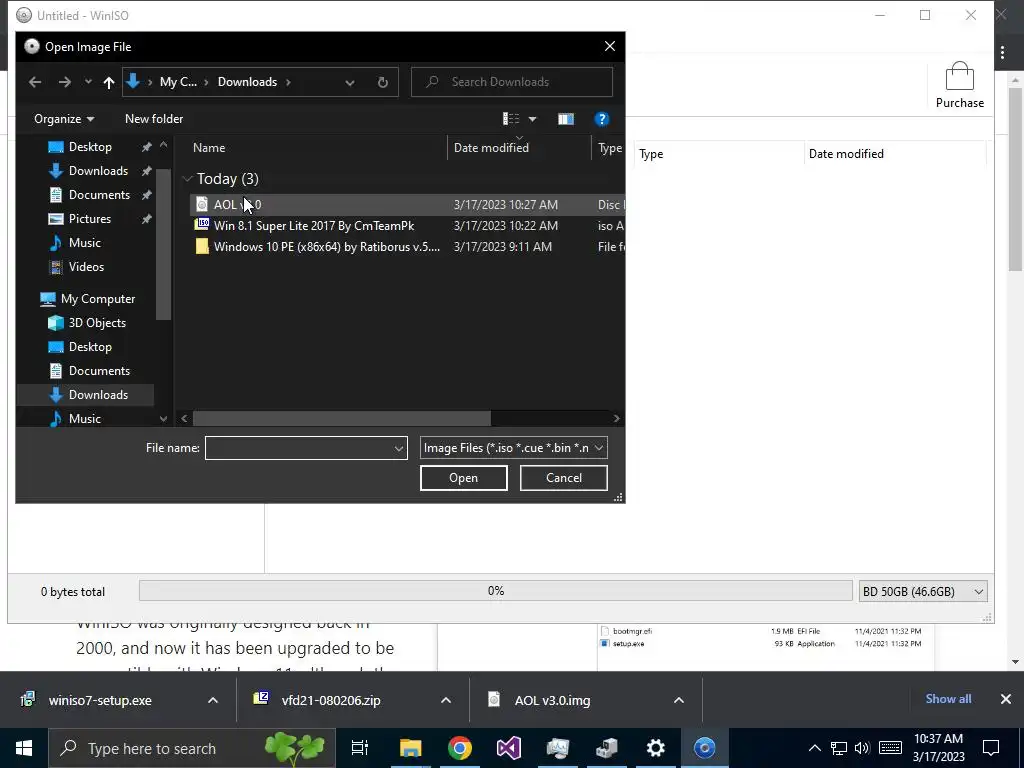The height and width of the screenshot is (768, 1024).
Task: Open the Organize menu
Action: (64, 119)
